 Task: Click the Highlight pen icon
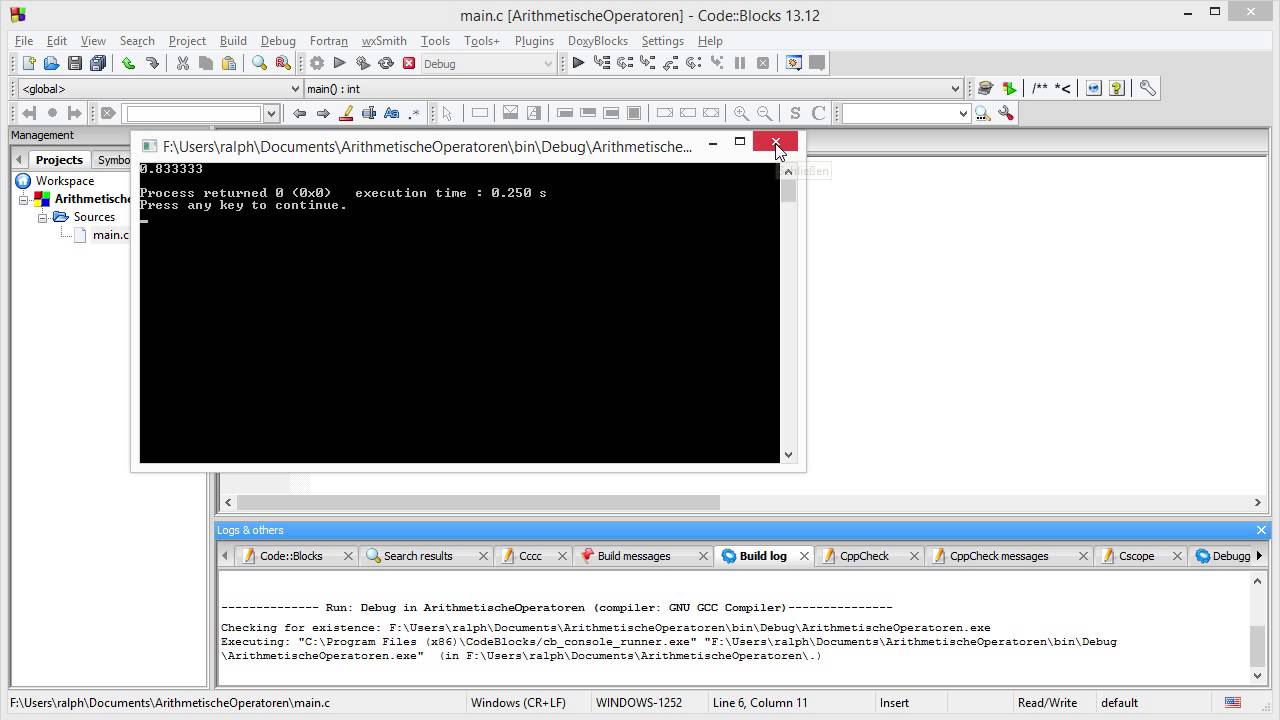tap(346, 113)
